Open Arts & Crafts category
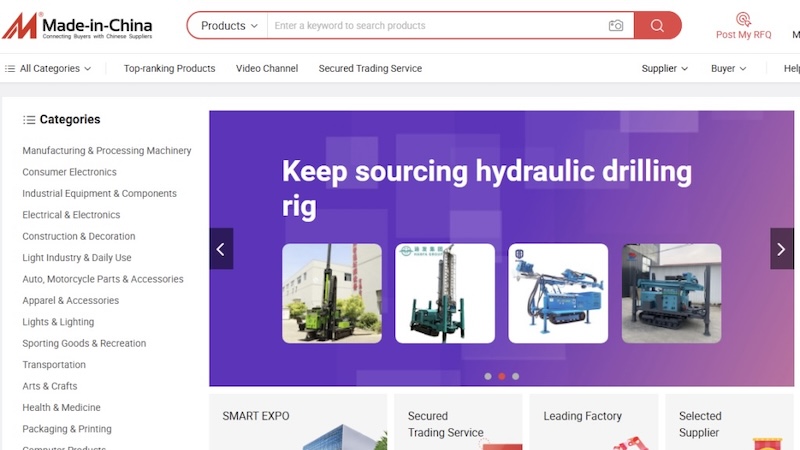800x450 pixels. (x=49, y=386)
